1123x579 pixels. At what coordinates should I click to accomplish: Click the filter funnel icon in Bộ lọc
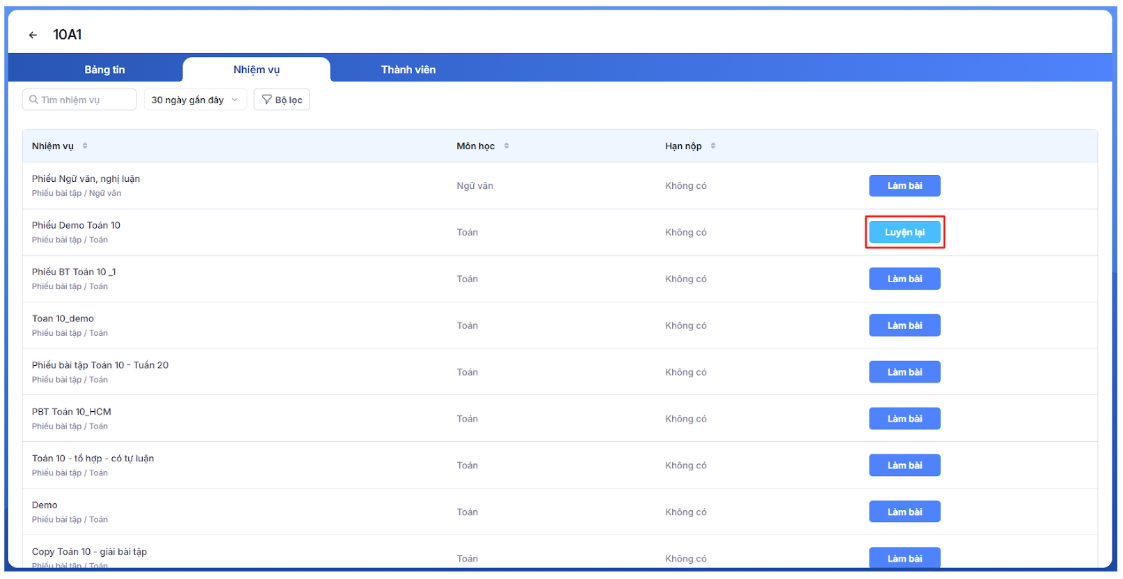(266, 100)
